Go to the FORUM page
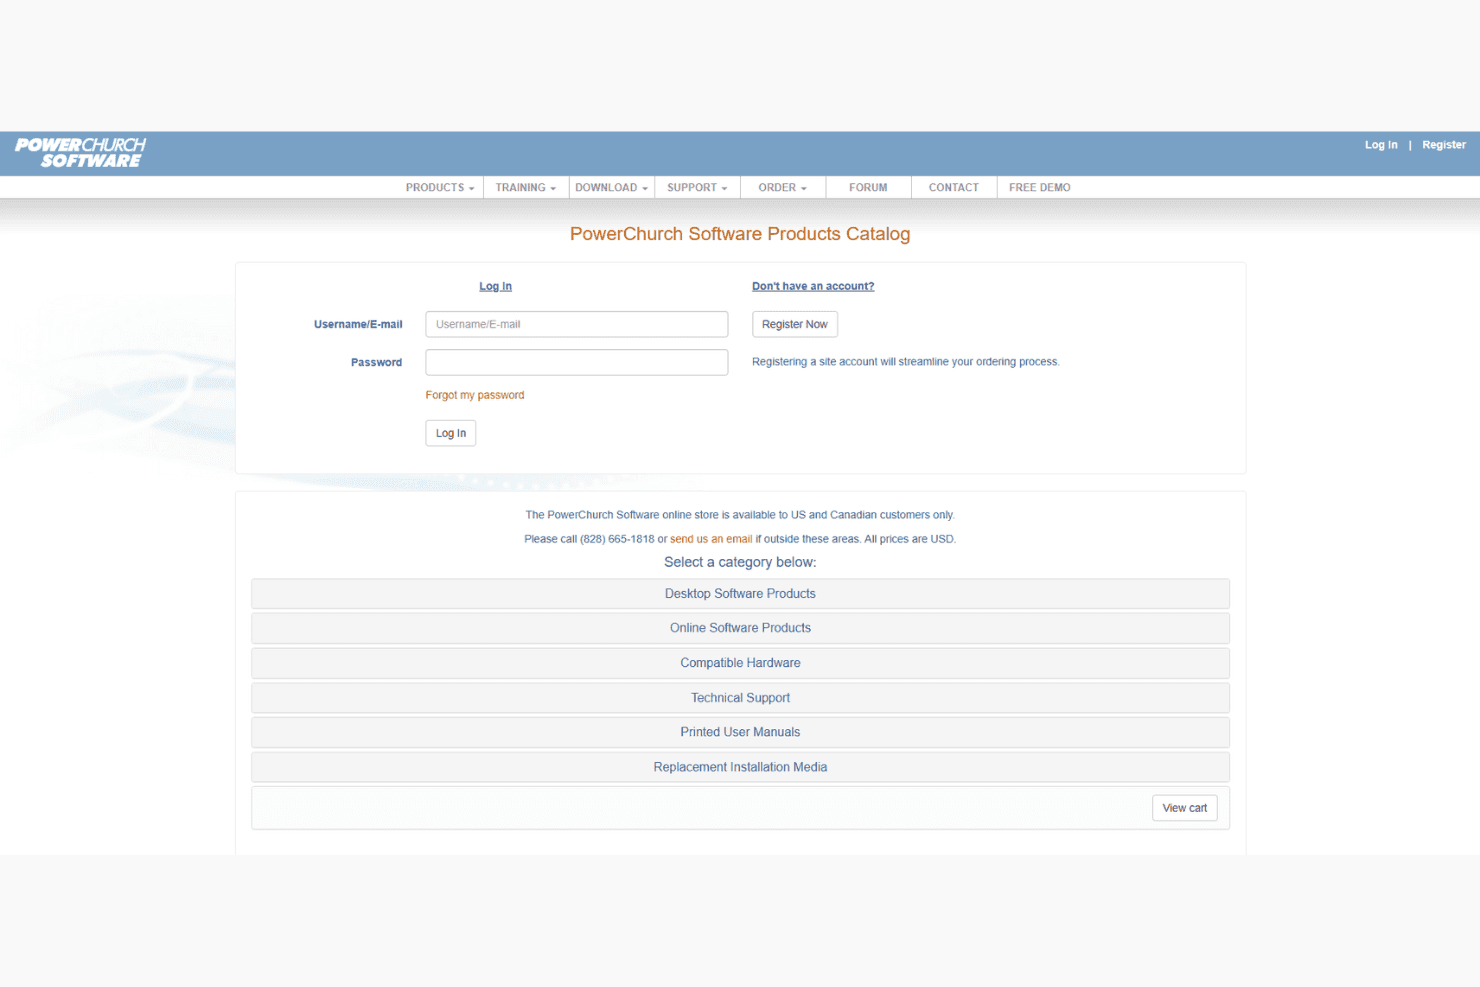 [868, 188]
